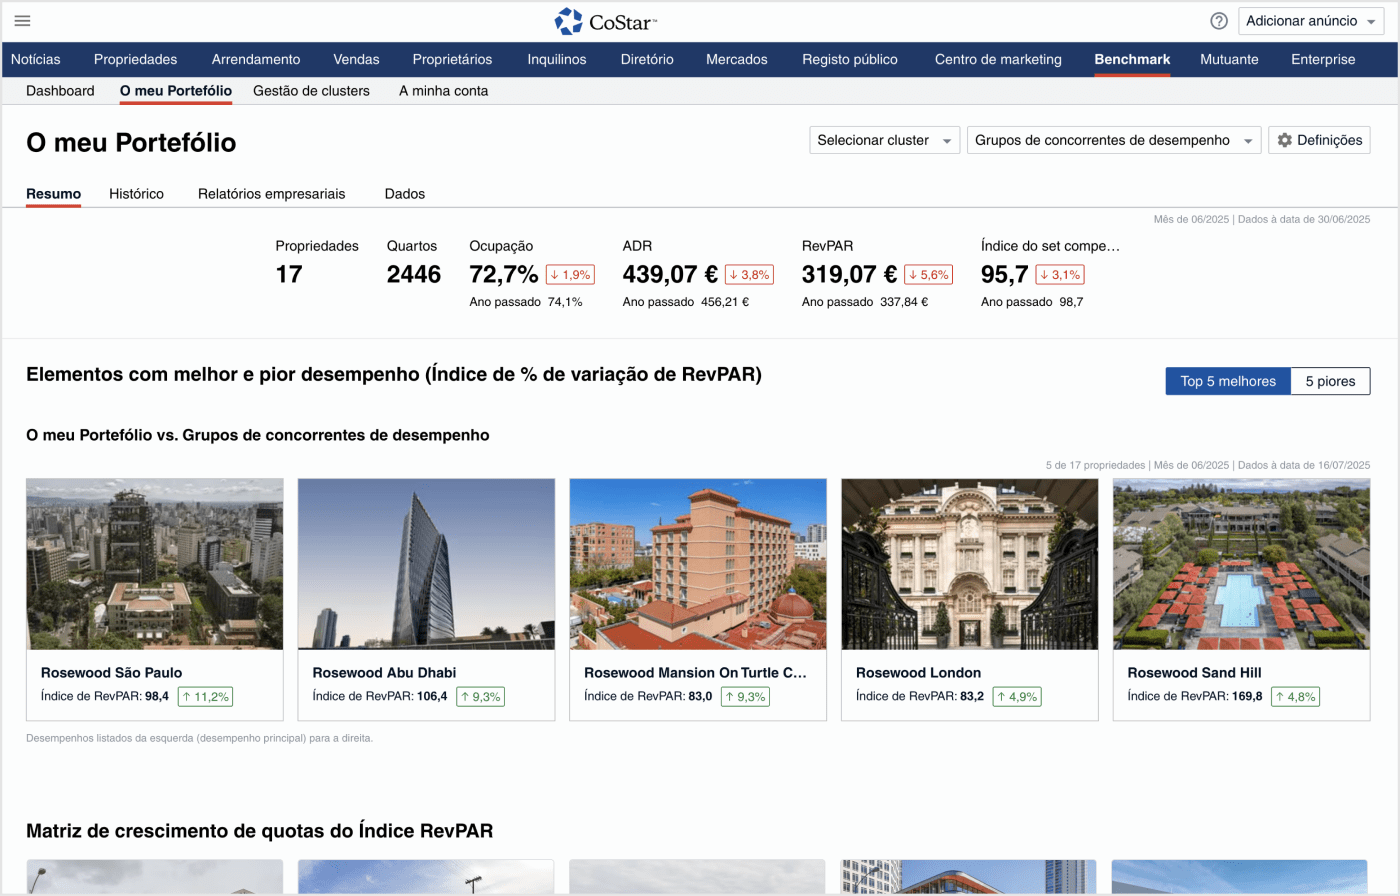This screenshot has height=896, width=1400.
Task: Open Centro de marketing
Action: [998, 59]
